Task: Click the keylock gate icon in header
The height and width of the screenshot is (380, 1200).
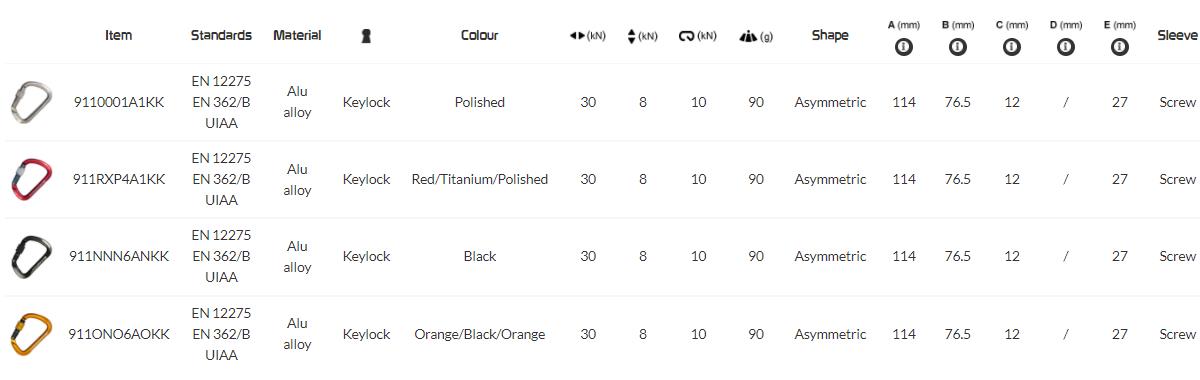Action: tap(366, 36)
